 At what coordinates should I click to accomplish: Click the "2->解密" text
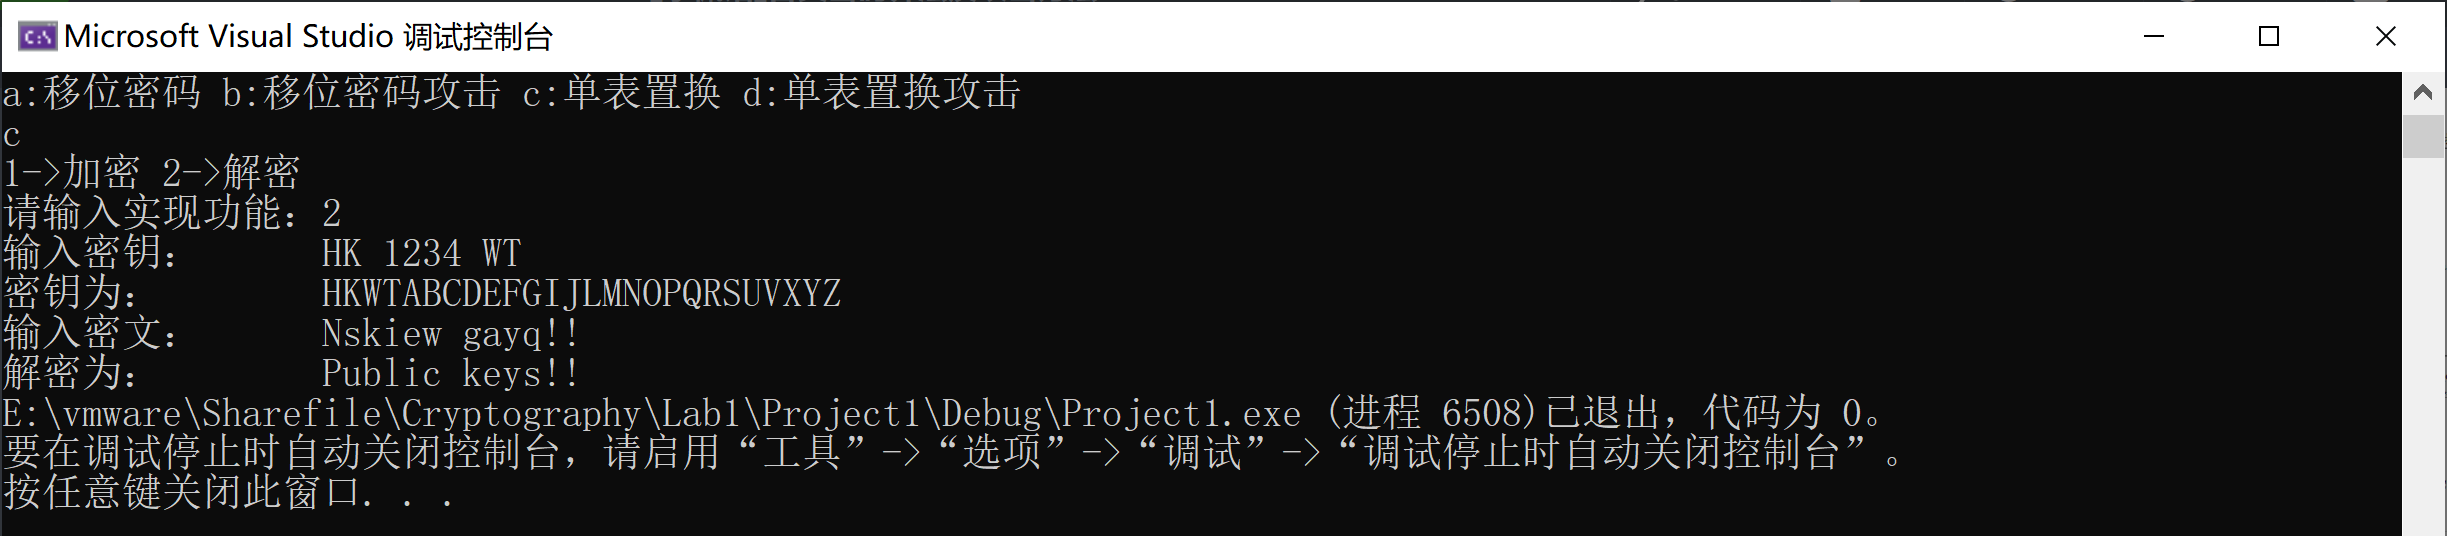[x=231, y=174]
